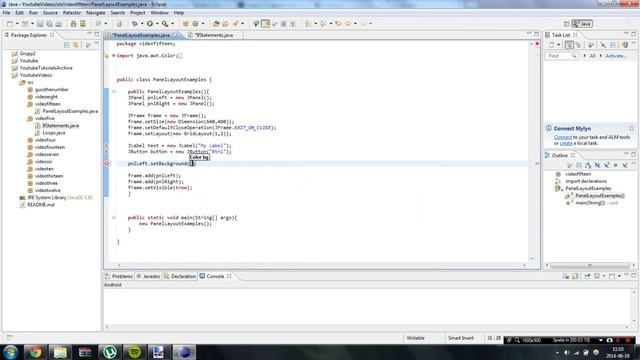The image size is (640, 360).
Task: Toggle Hide Static Members in Outline toolbar
Action: (x=607, y=165)
